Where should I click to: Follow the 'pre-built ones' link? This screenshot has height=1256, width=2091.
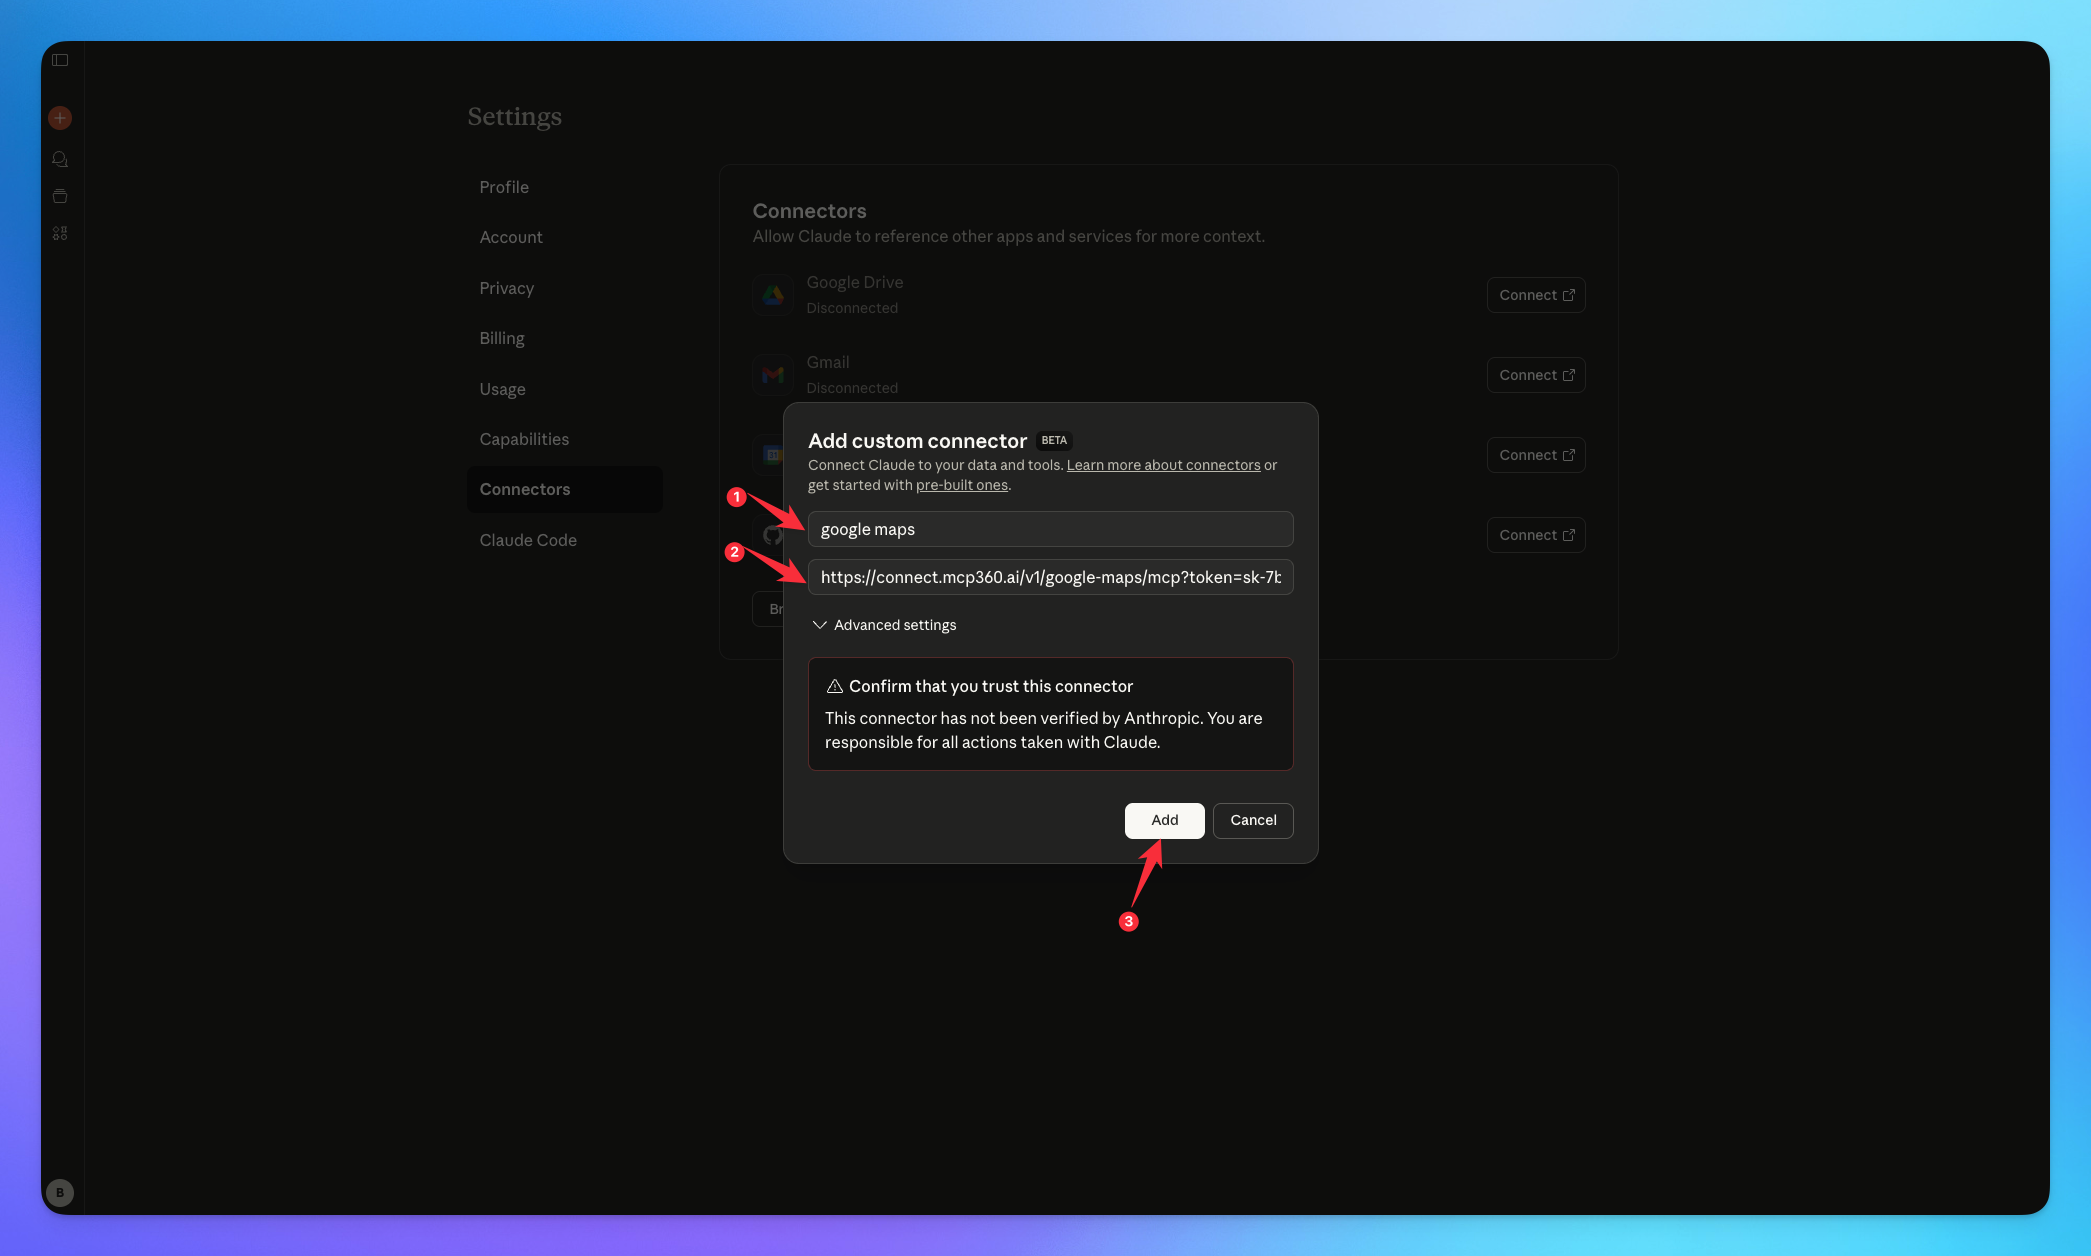coord(961,485)
